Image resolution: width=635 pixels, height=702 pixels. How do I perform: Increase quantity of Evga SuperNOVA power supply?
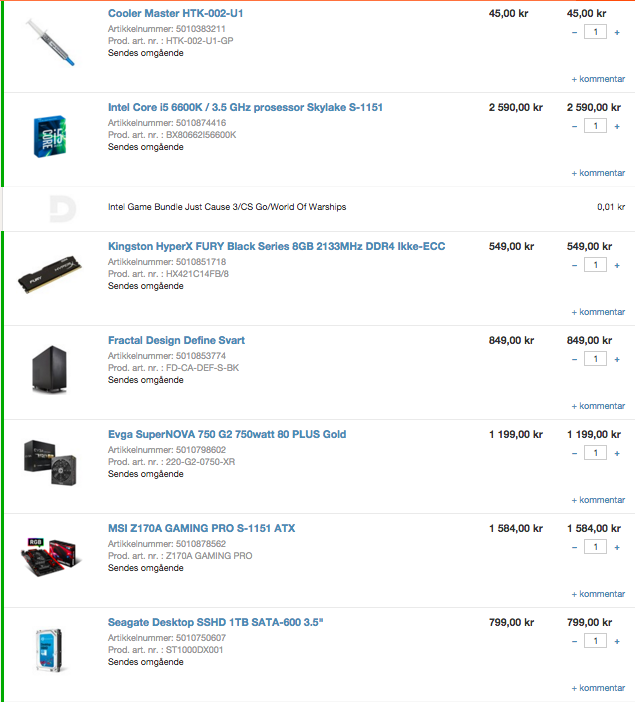pyautogui.click(x=617, y=453)
